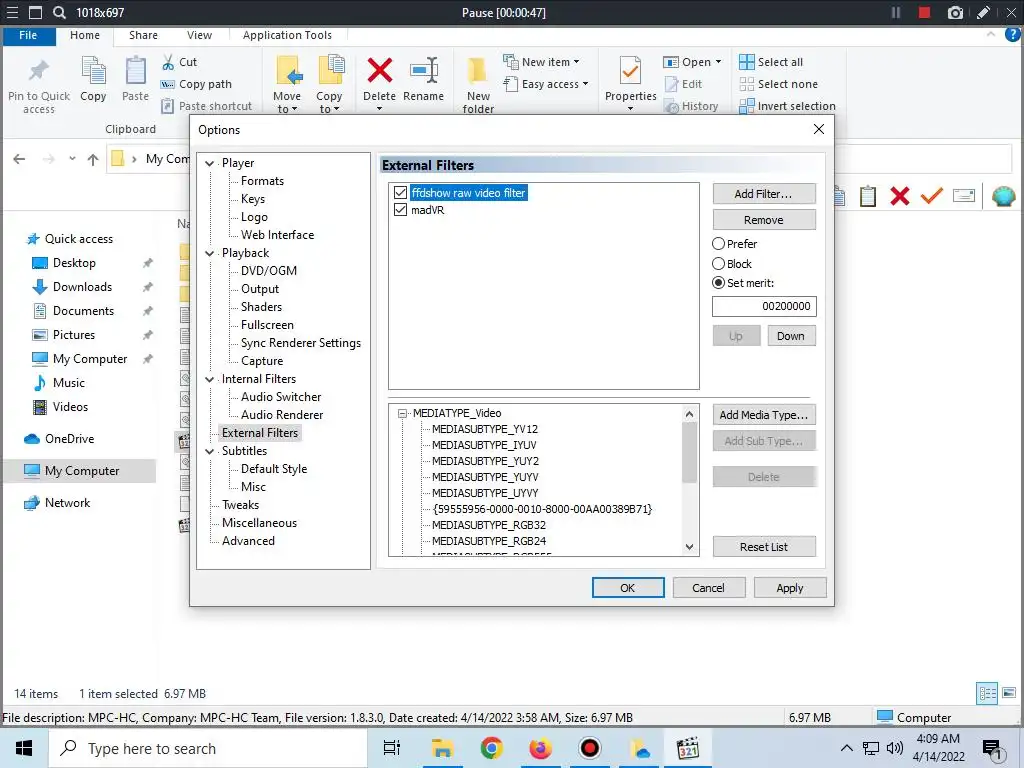This screenshot has height=768, width=1024.
Task: Click Invert selection in the ribbon
Action: [x=787, y=106]
